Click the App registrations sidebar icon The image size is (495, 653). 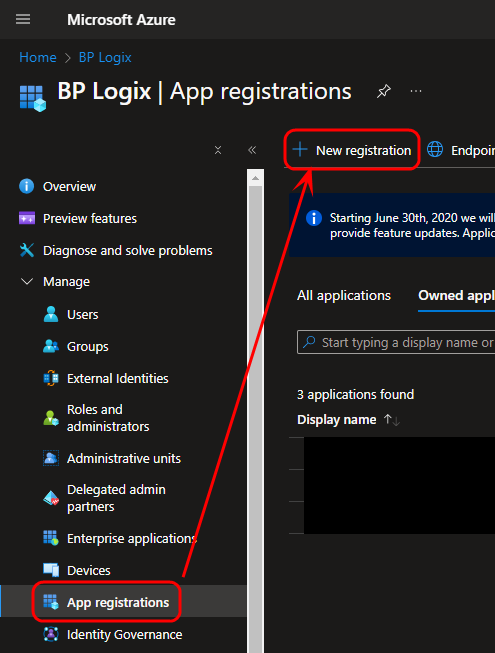coord(51,602)
